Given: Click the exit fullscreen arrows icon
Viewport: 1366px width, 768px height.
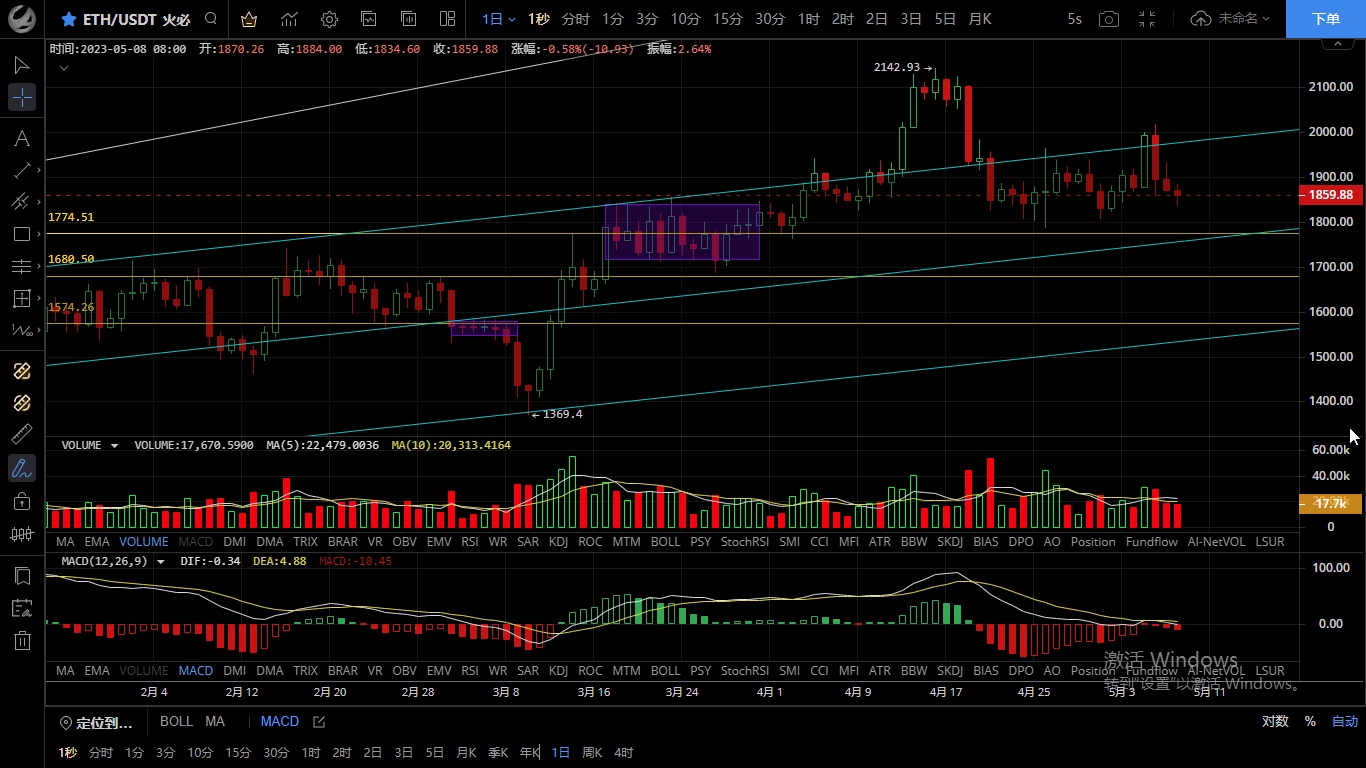Looking at the screenshot, I should [x=1147, y=19].
